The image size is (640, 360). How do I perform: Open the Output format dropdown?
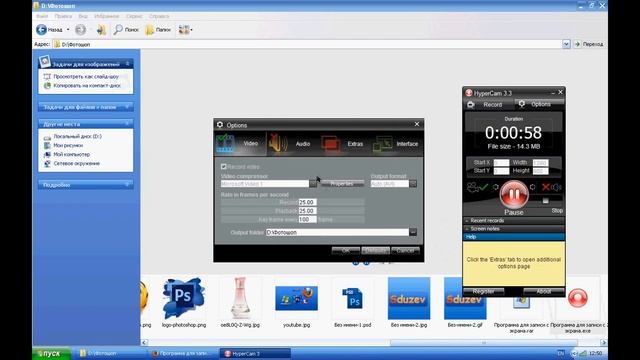413,184
